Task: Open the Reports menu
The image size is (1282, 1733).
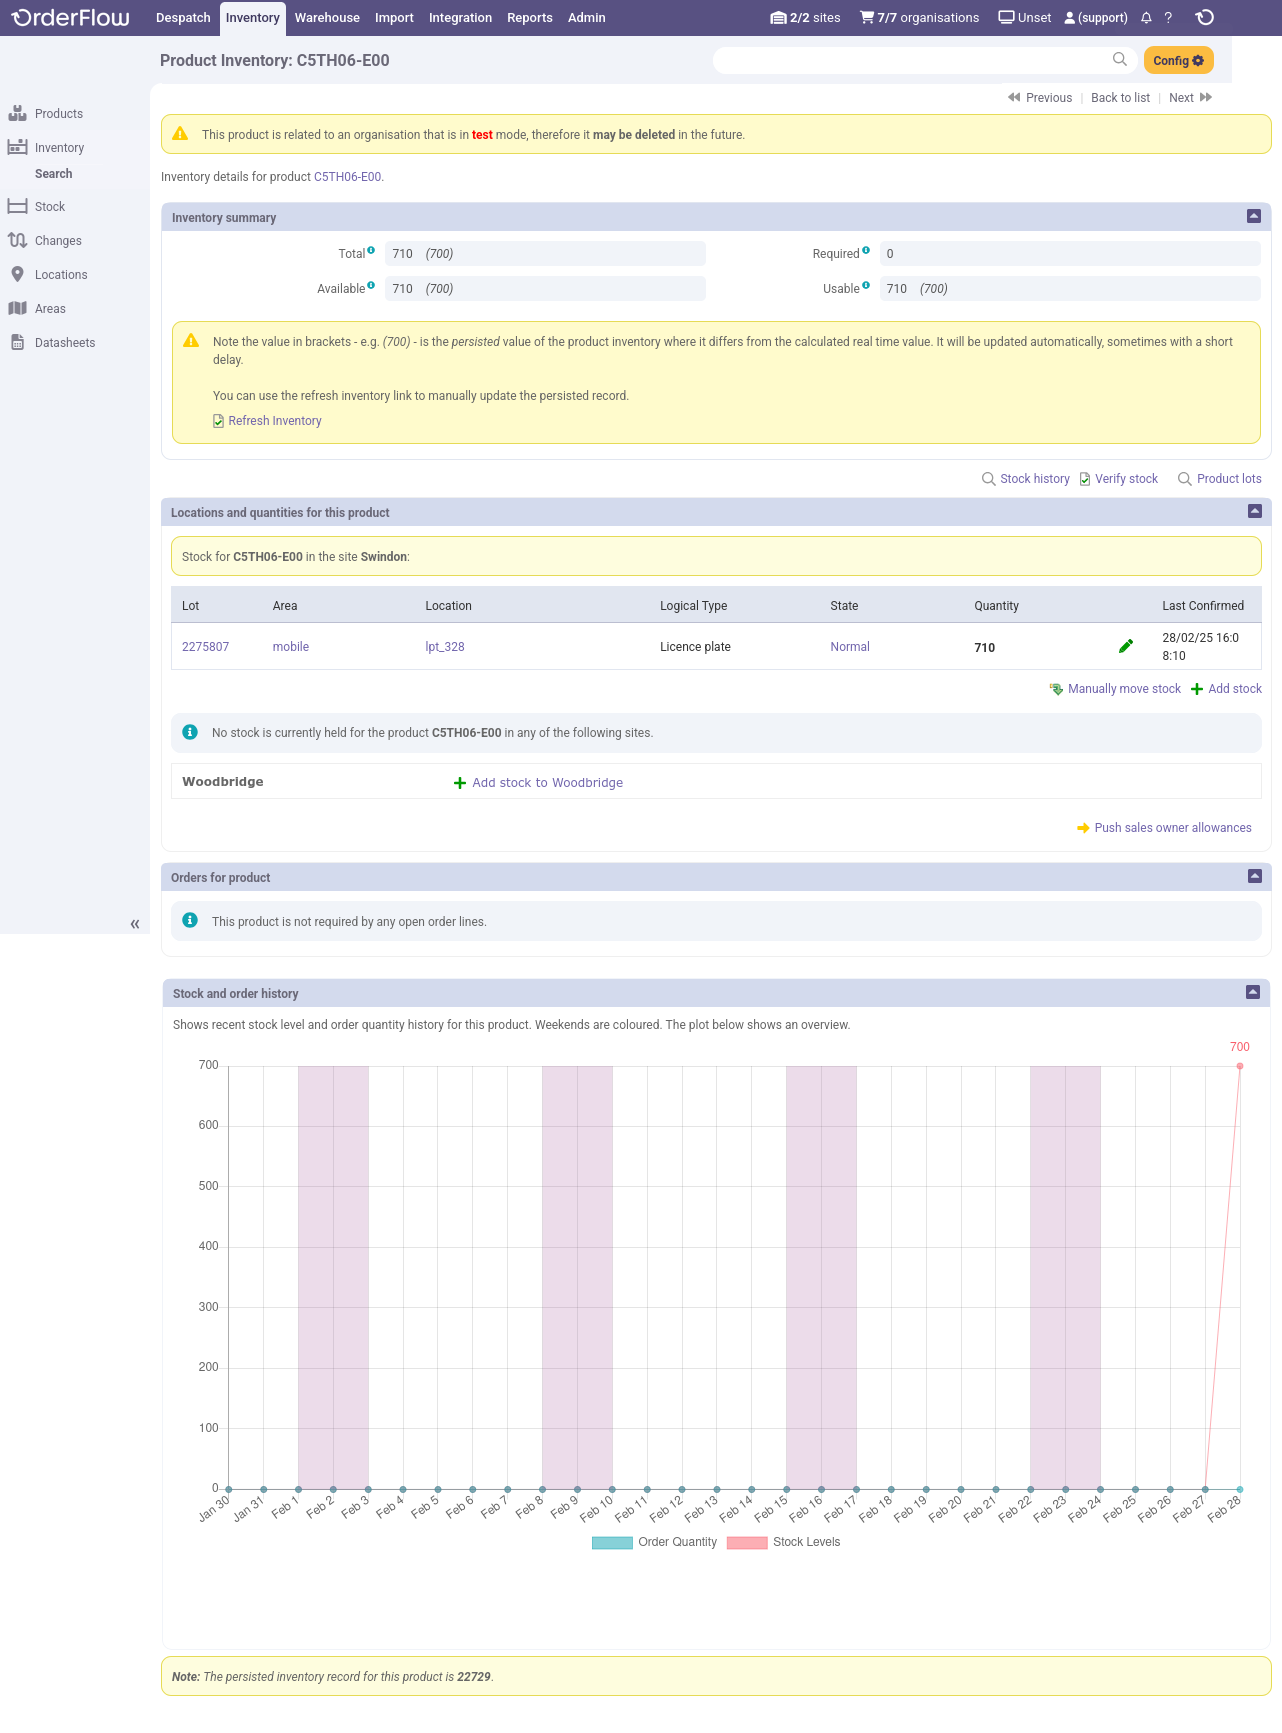Action: (x=529, y=18)
